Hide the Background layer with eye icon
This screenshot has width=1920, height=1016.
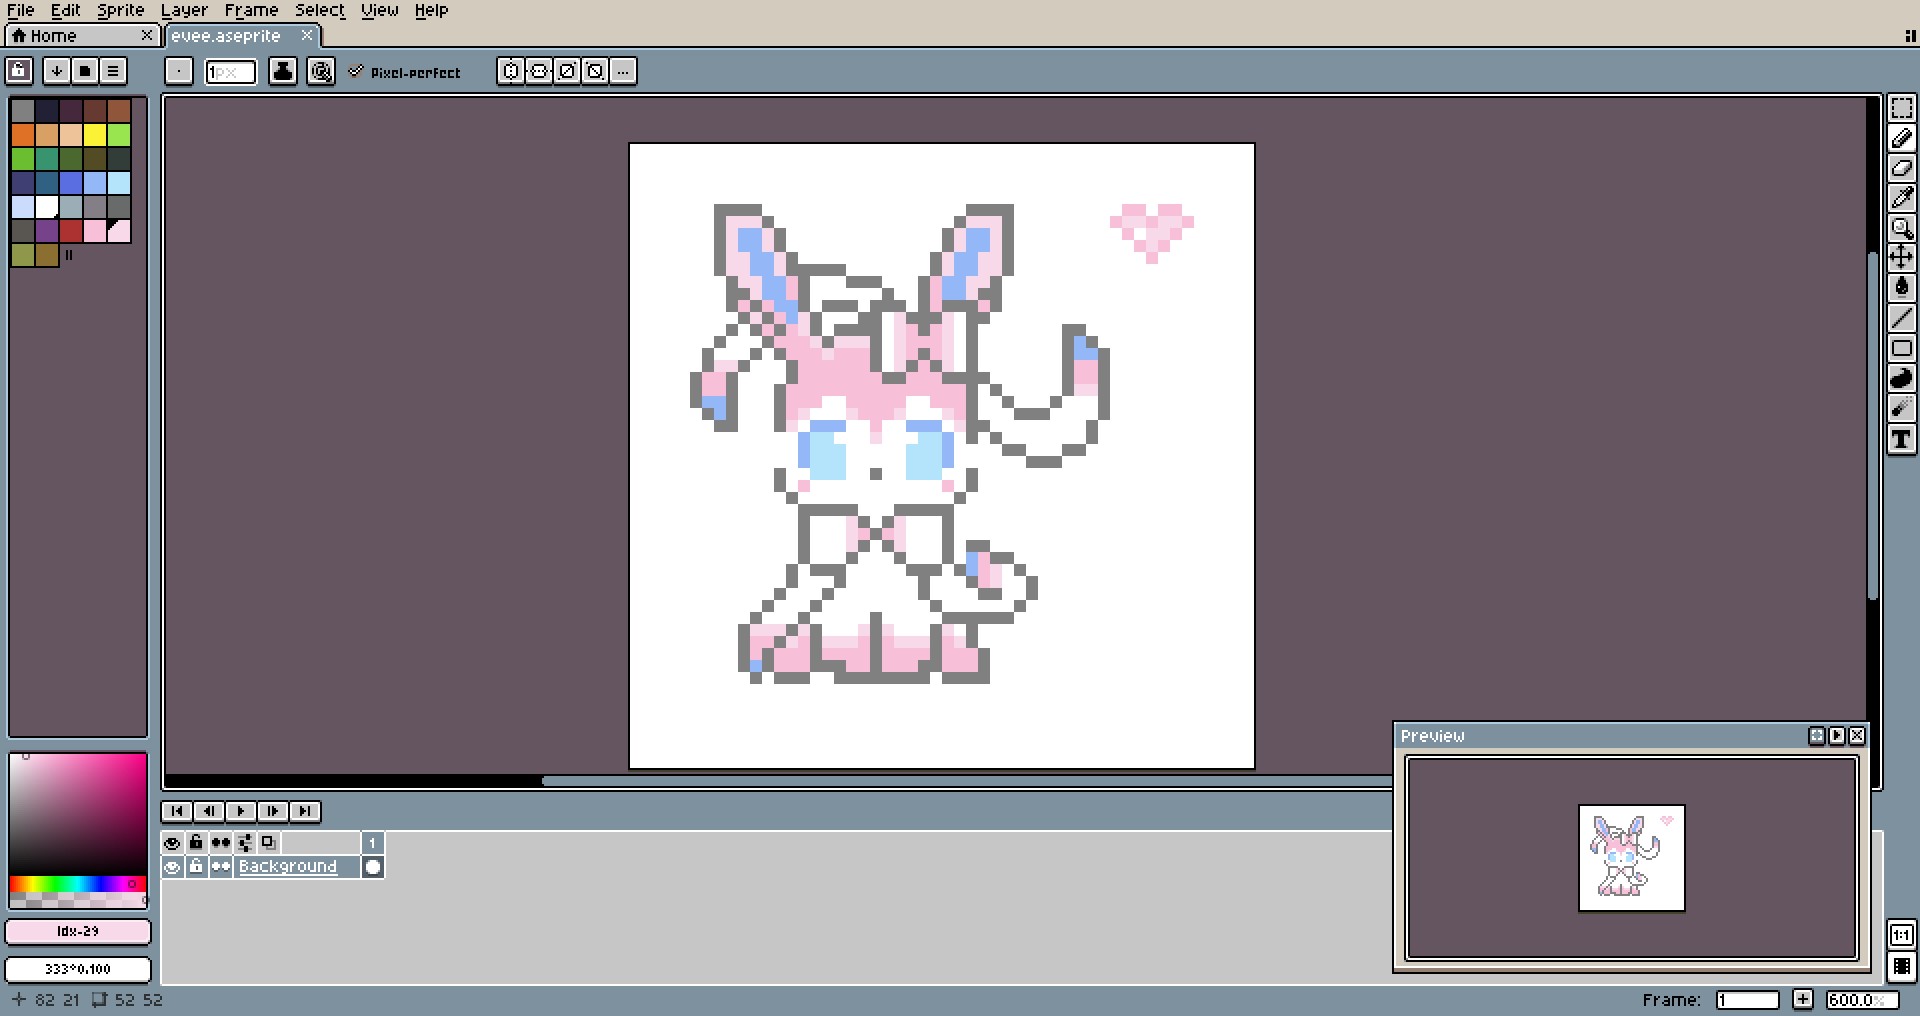172,867
